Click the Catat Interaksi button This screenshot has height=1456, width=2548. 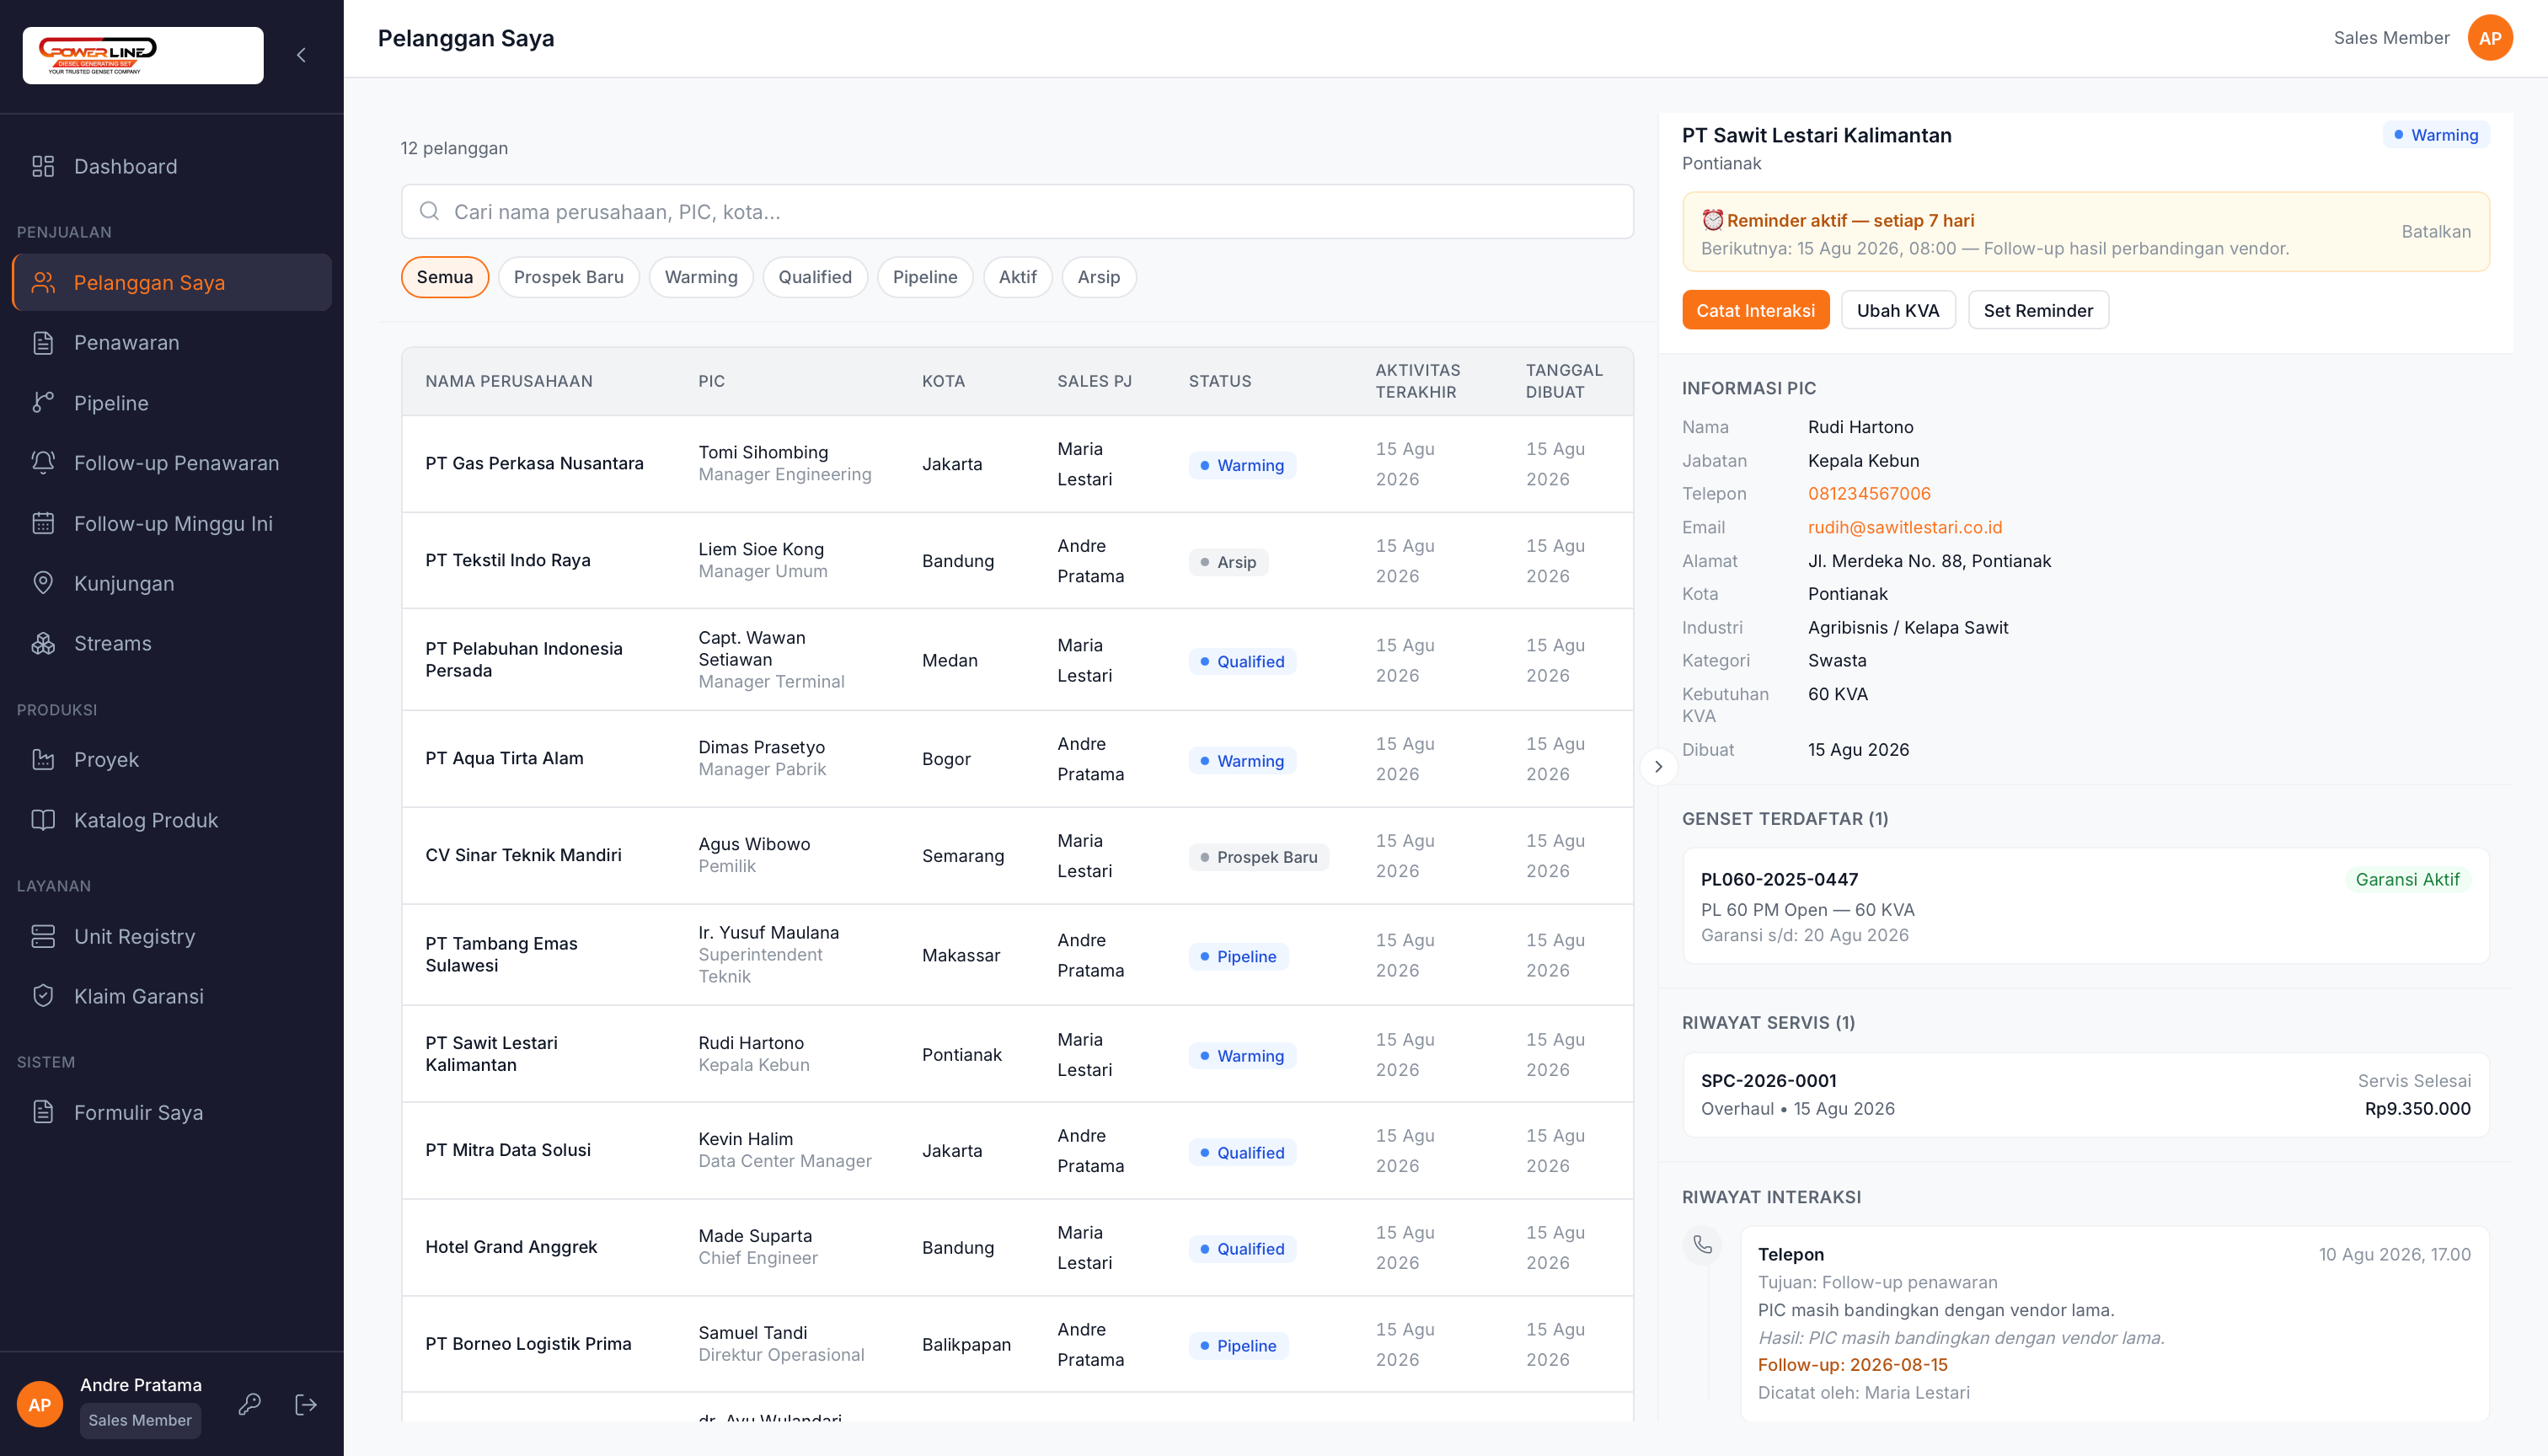pyautogui.click(x=1756, y=310)
